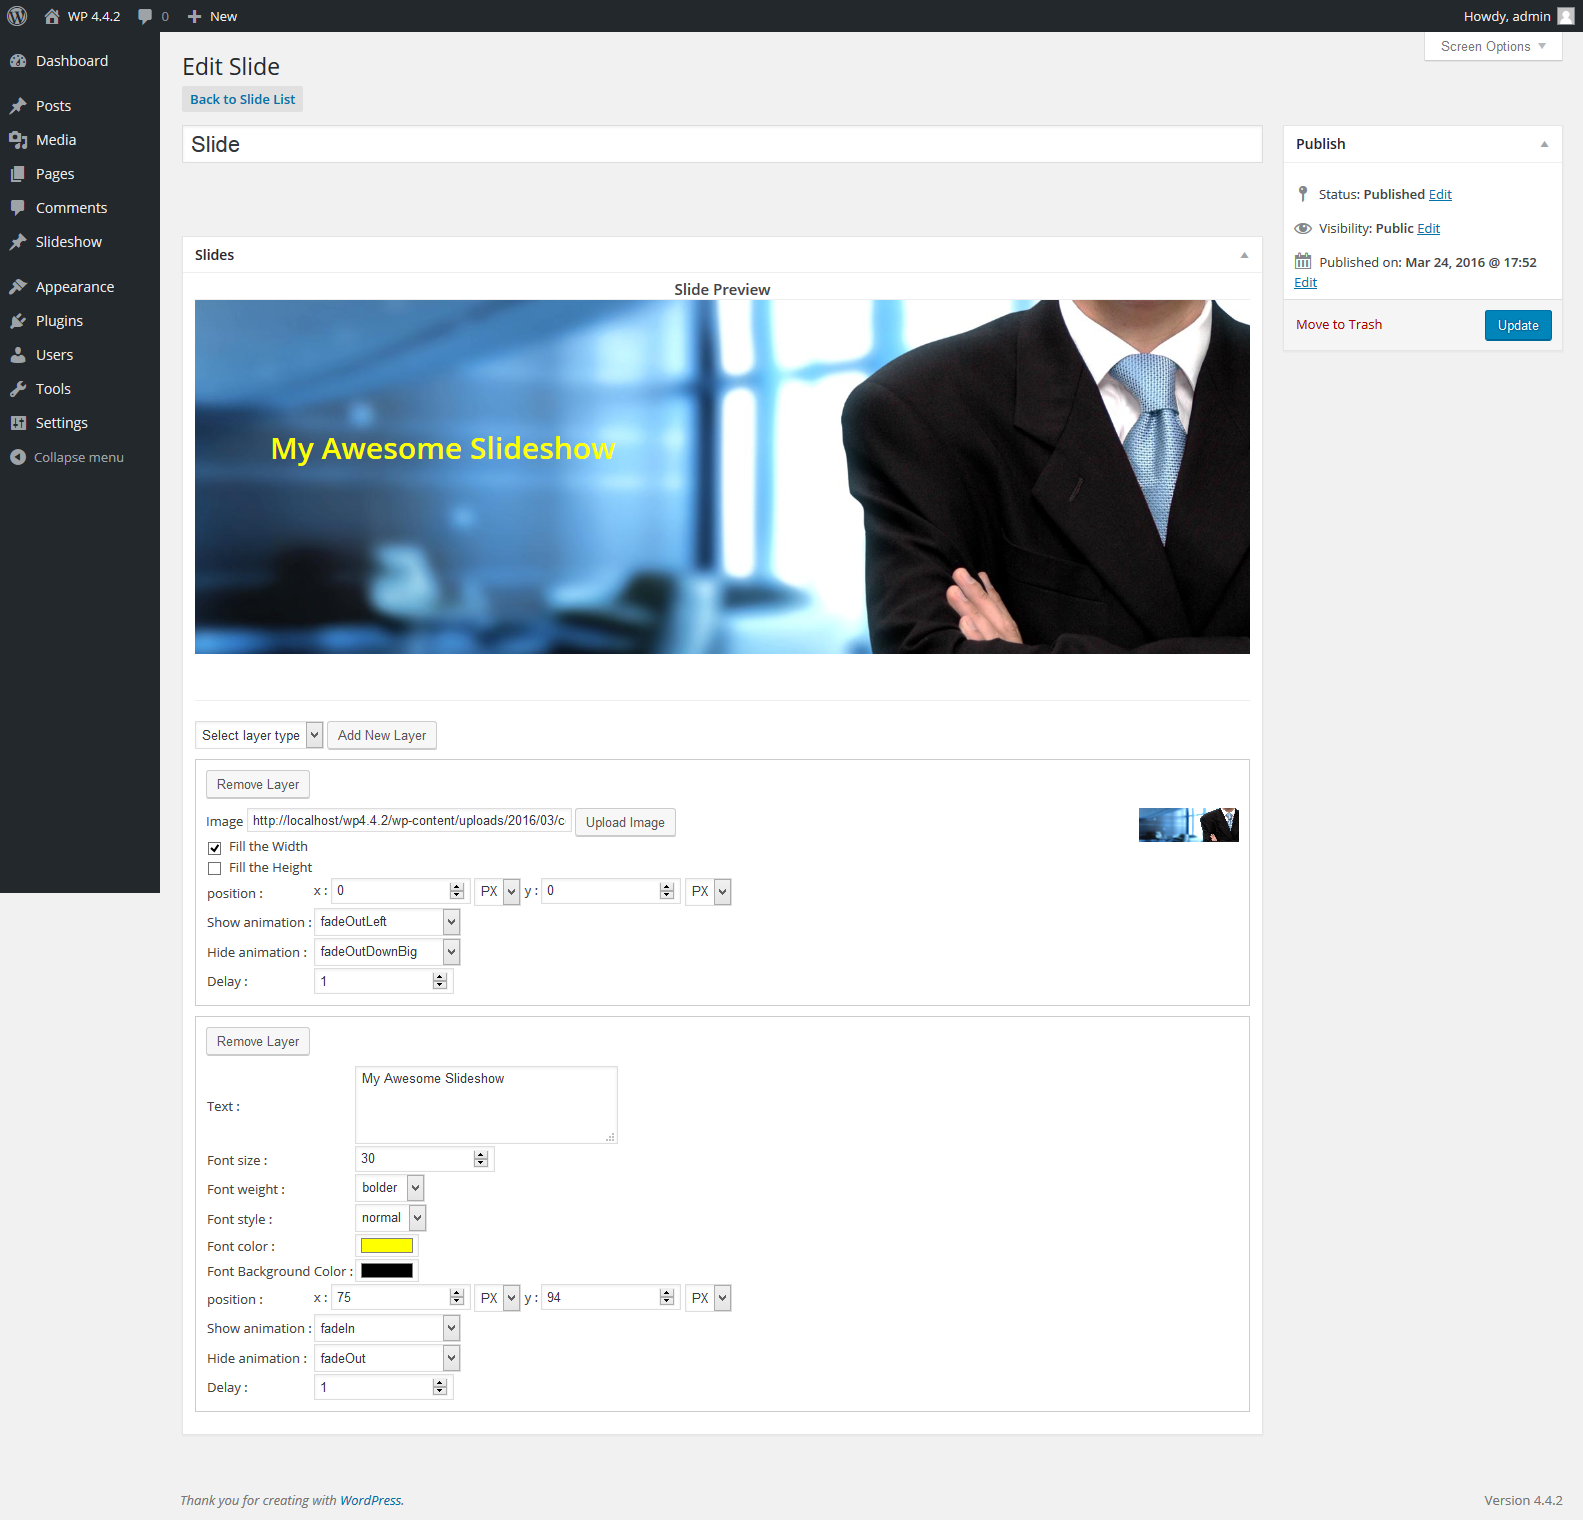
Task: Open the comments bubble icon in admin bar
Action: point(145,16)
